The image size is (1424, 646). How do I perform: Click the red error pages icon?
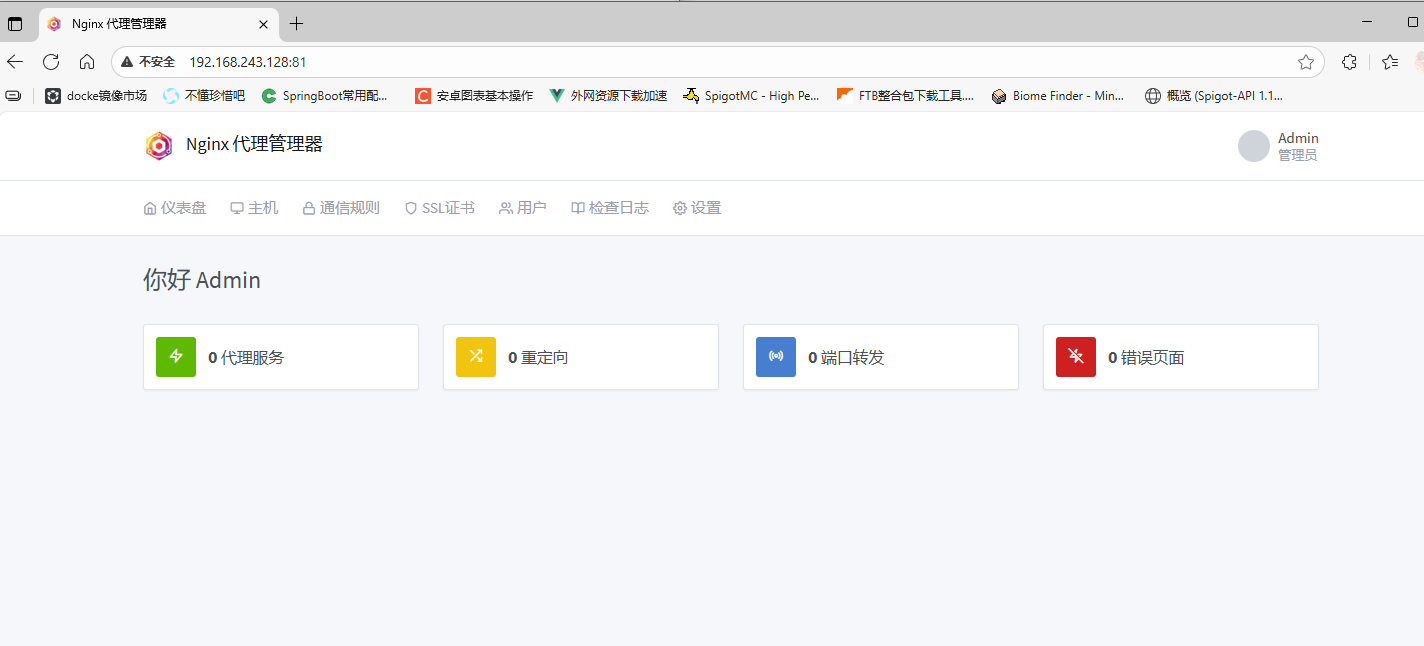(x=1076, y=357)
